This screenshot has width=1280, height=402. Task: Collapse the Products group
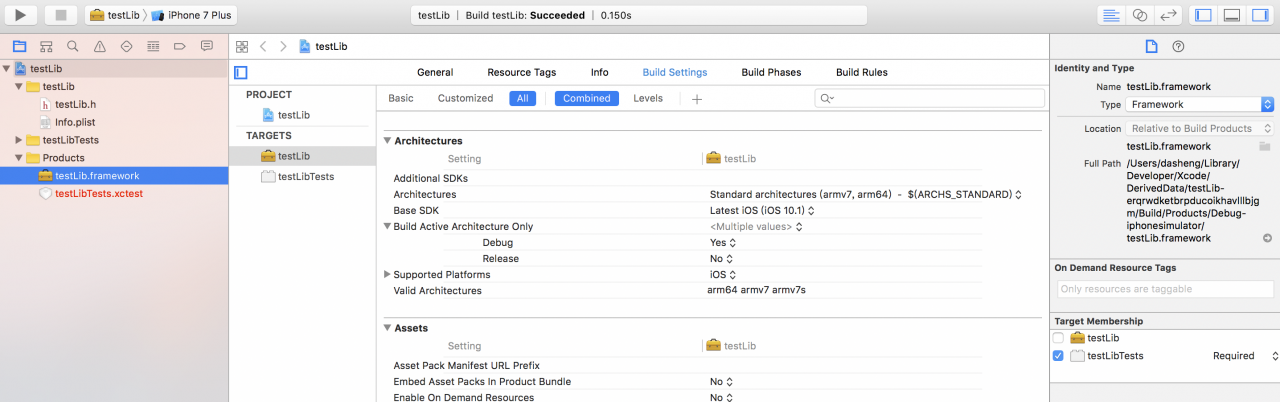pyautogui.click(x=19, y=158)
